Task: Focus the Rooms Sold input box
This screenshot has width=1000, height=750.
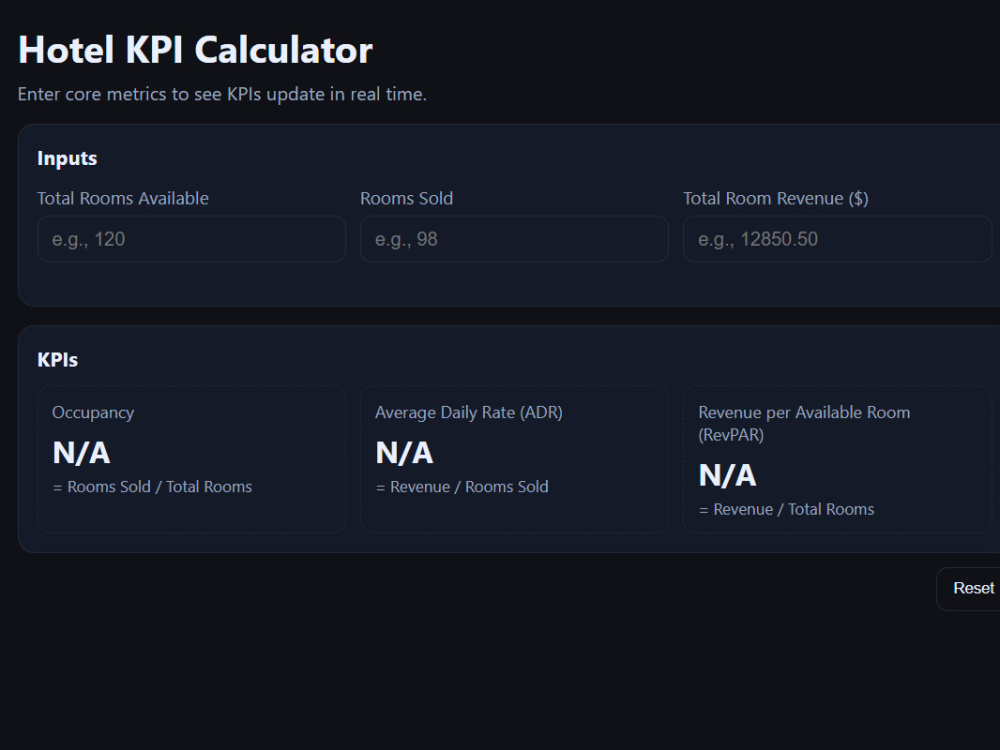Action: coord(514,239)
